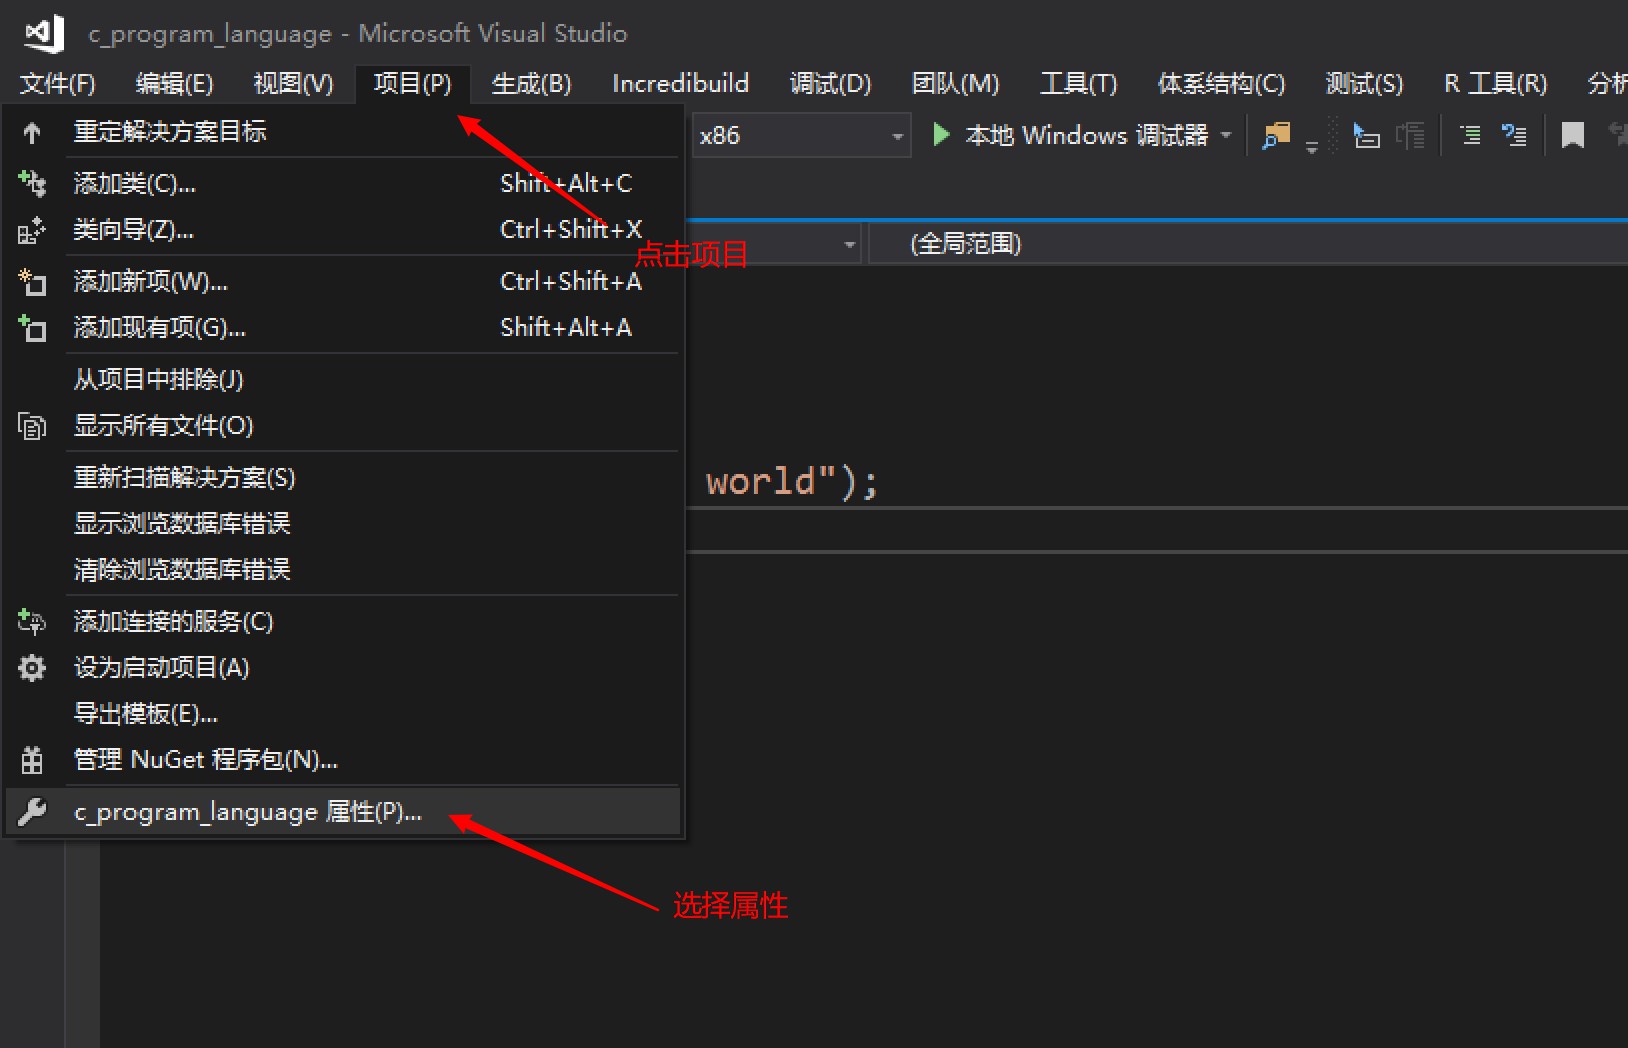This screenshot has height=1048, width=1628.
Task: Click the up arrow icon beside 重定解决方案目标
Action: 32,132
